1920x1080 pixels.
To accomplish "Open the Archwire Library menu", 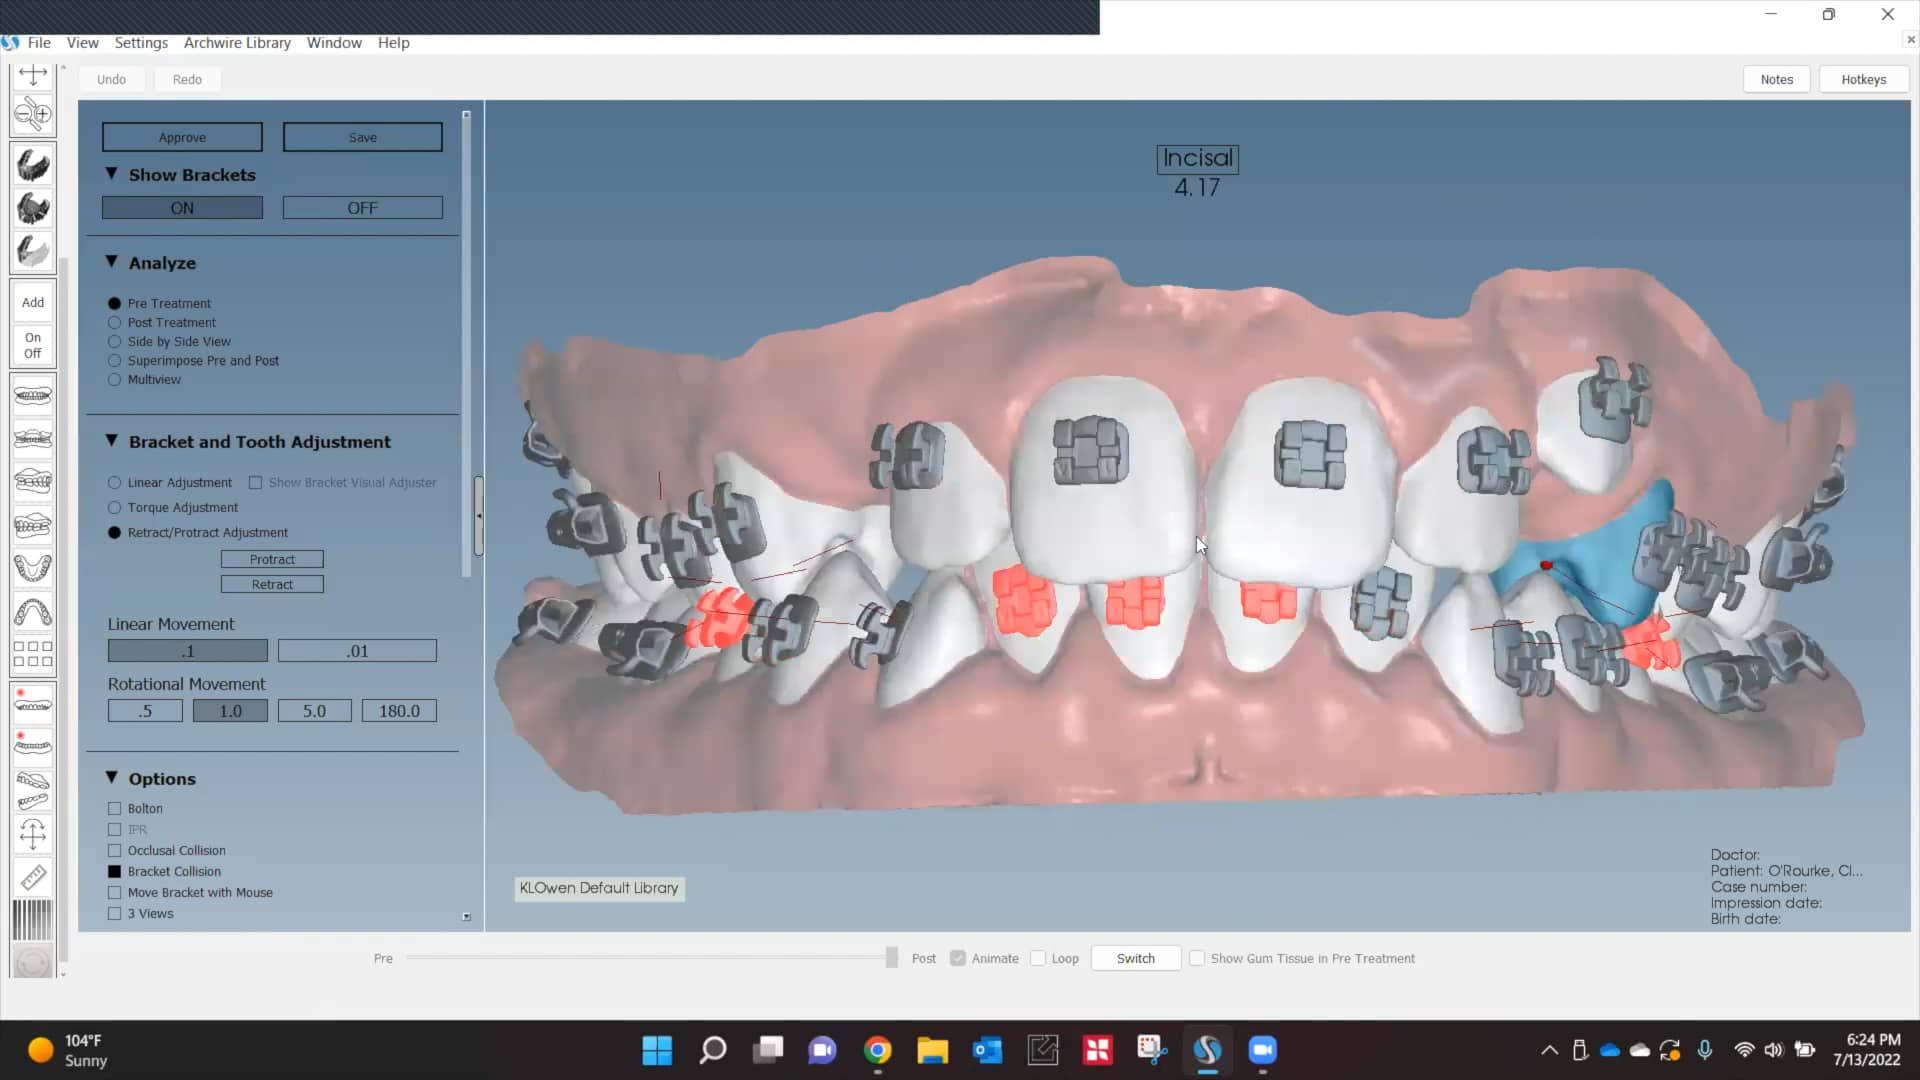I will pyautogui.click(x=236, y=43).
